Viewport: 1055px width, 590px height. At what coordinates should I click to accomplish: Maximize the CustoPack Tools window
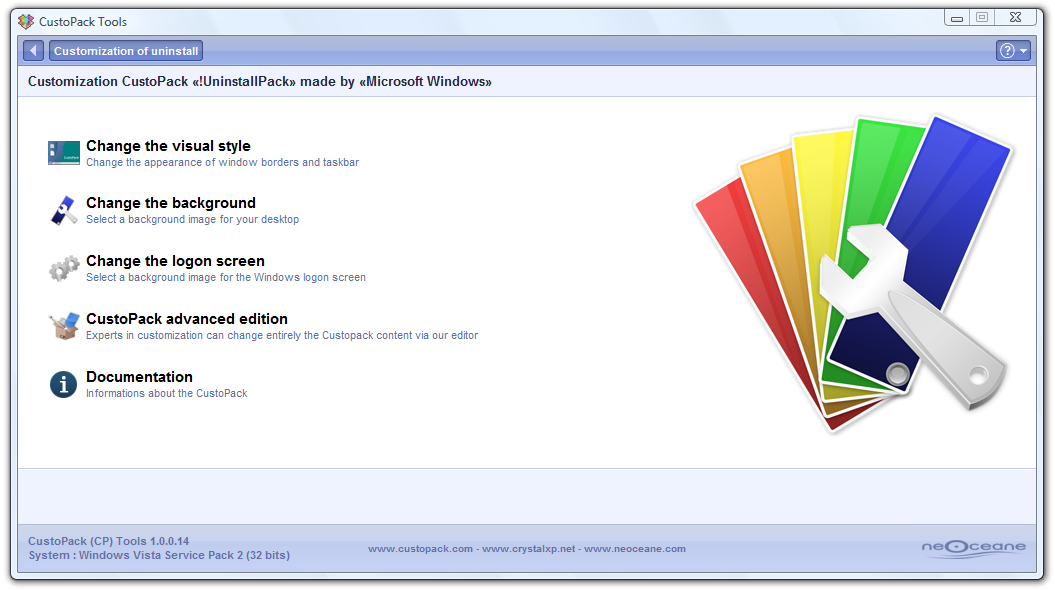[982, 18]
